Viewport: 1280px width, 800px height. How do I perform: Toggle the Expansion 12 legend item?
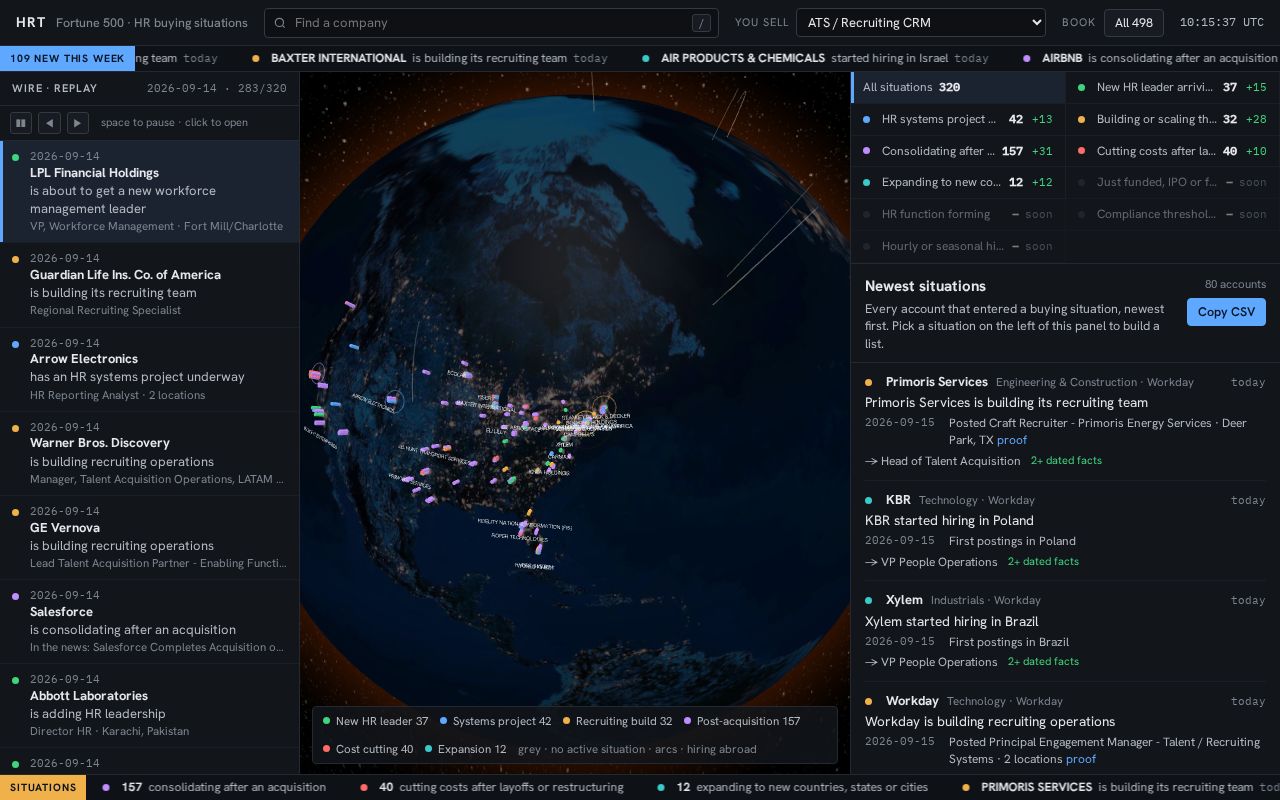(465, 749)
